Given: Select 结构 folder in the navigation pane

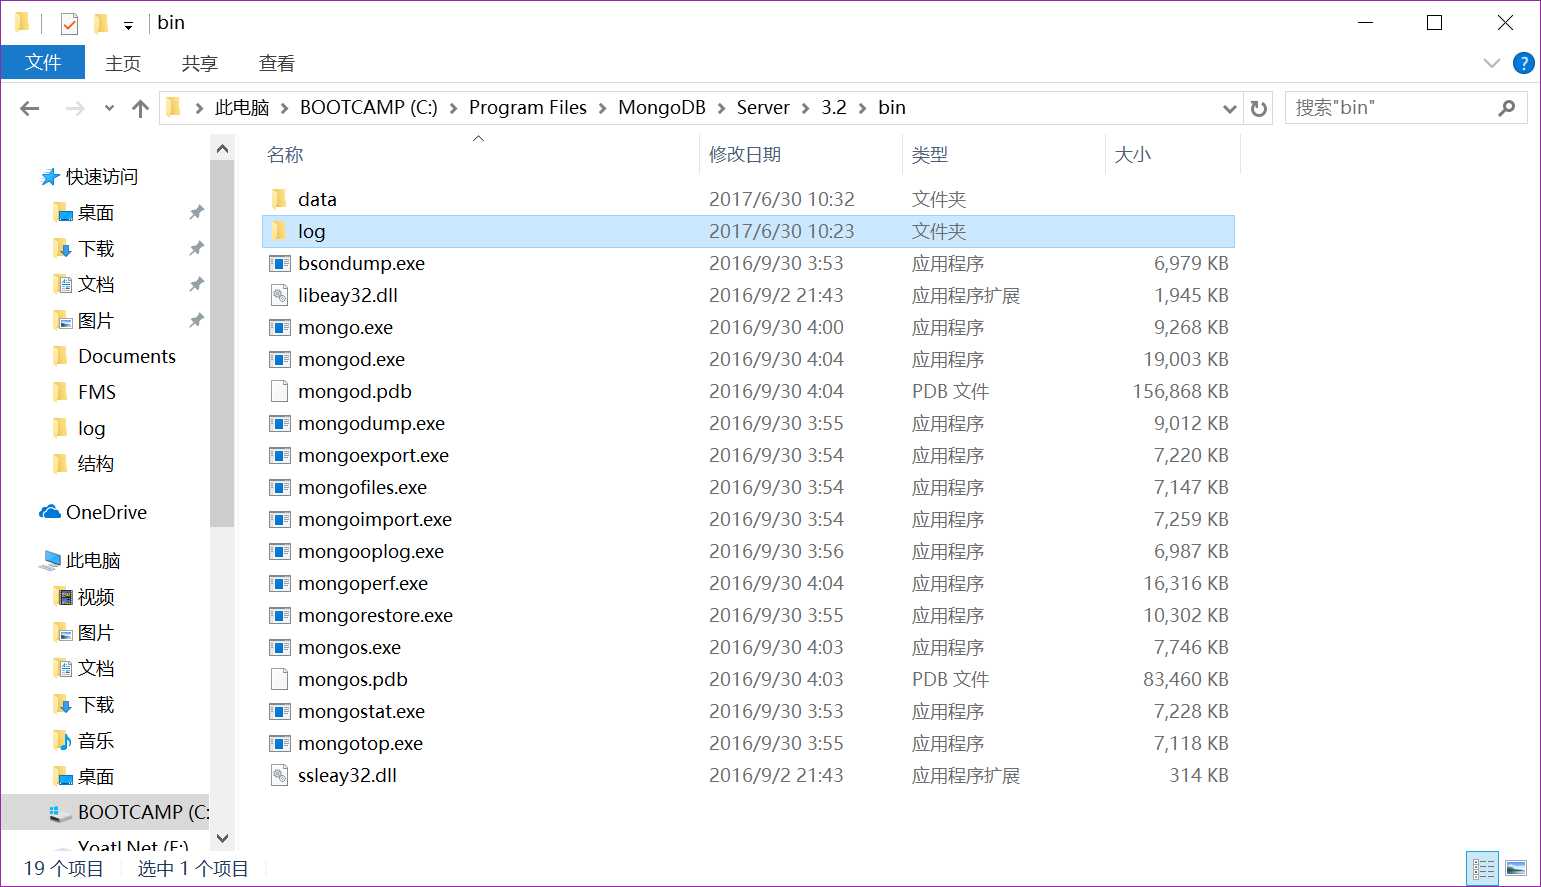Looking at the screenshot, I should click(96, 464).
